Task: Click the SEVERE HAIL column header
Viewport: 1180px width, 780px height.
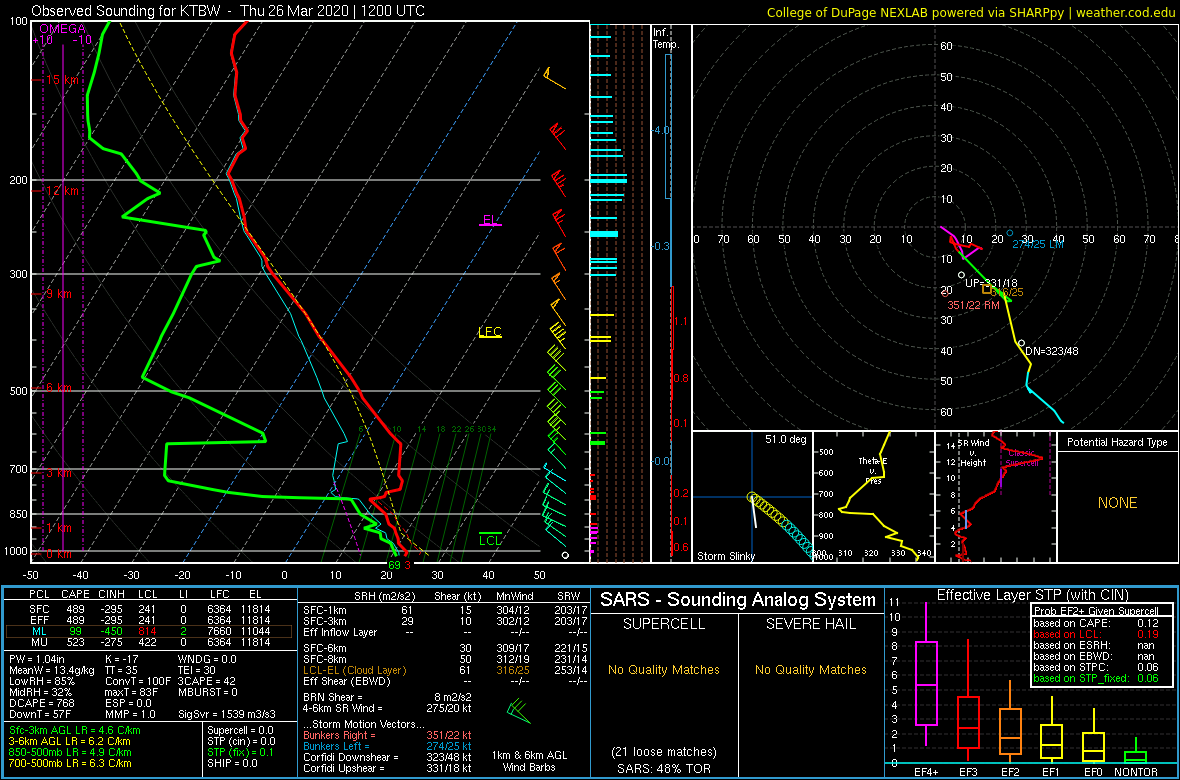Action: coord(812,626)
